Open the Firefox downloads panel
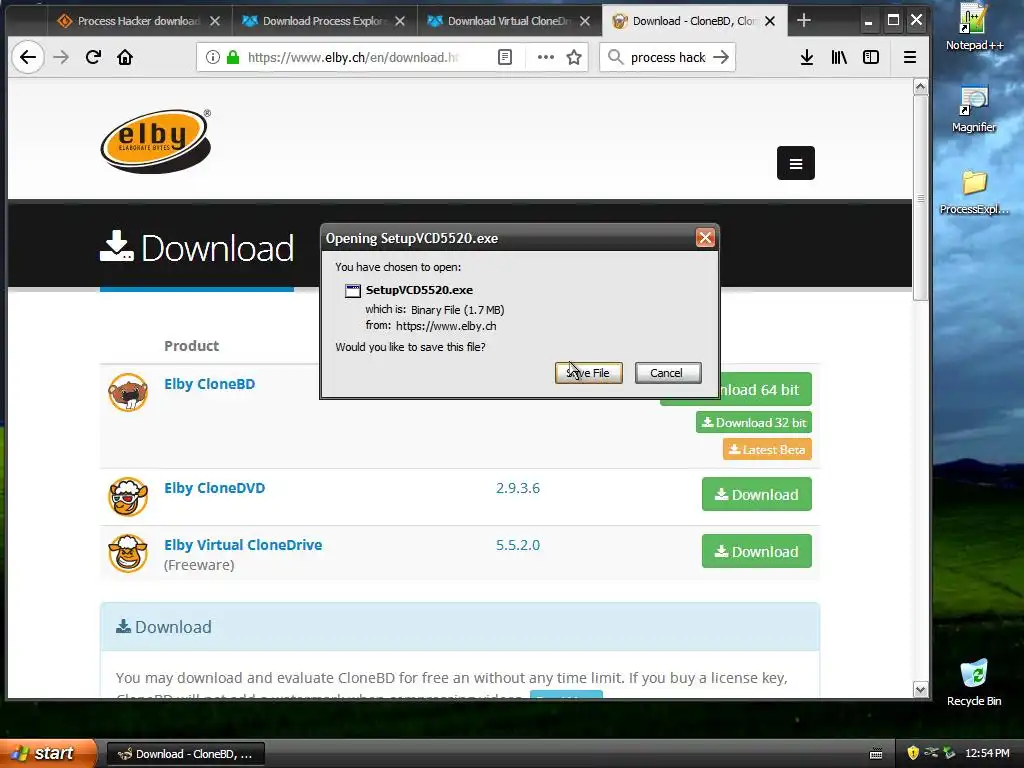Viewport: 1024px width, 768px height. pyautogui.click(x=807, y=57)
